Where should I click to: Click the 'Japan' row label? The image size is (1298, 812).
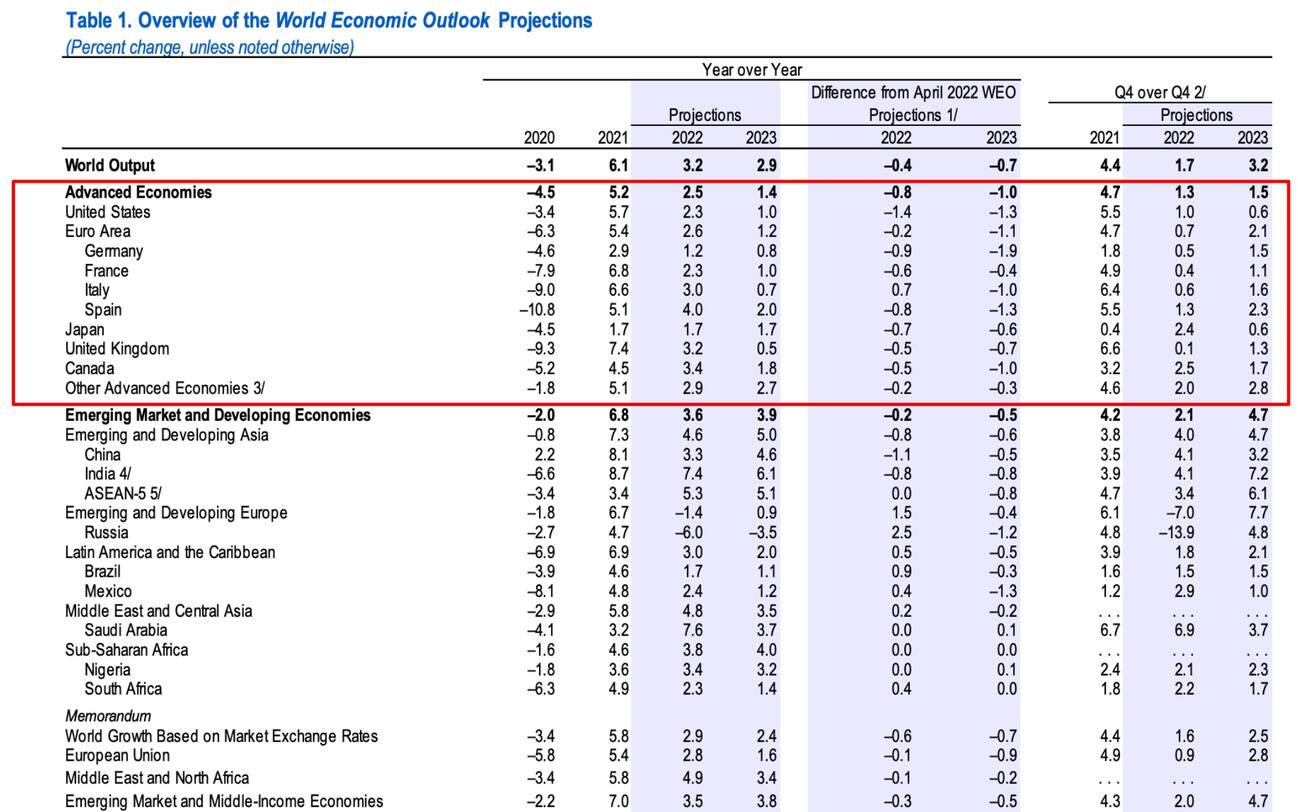pyautogui.click(x=84, y=329)
